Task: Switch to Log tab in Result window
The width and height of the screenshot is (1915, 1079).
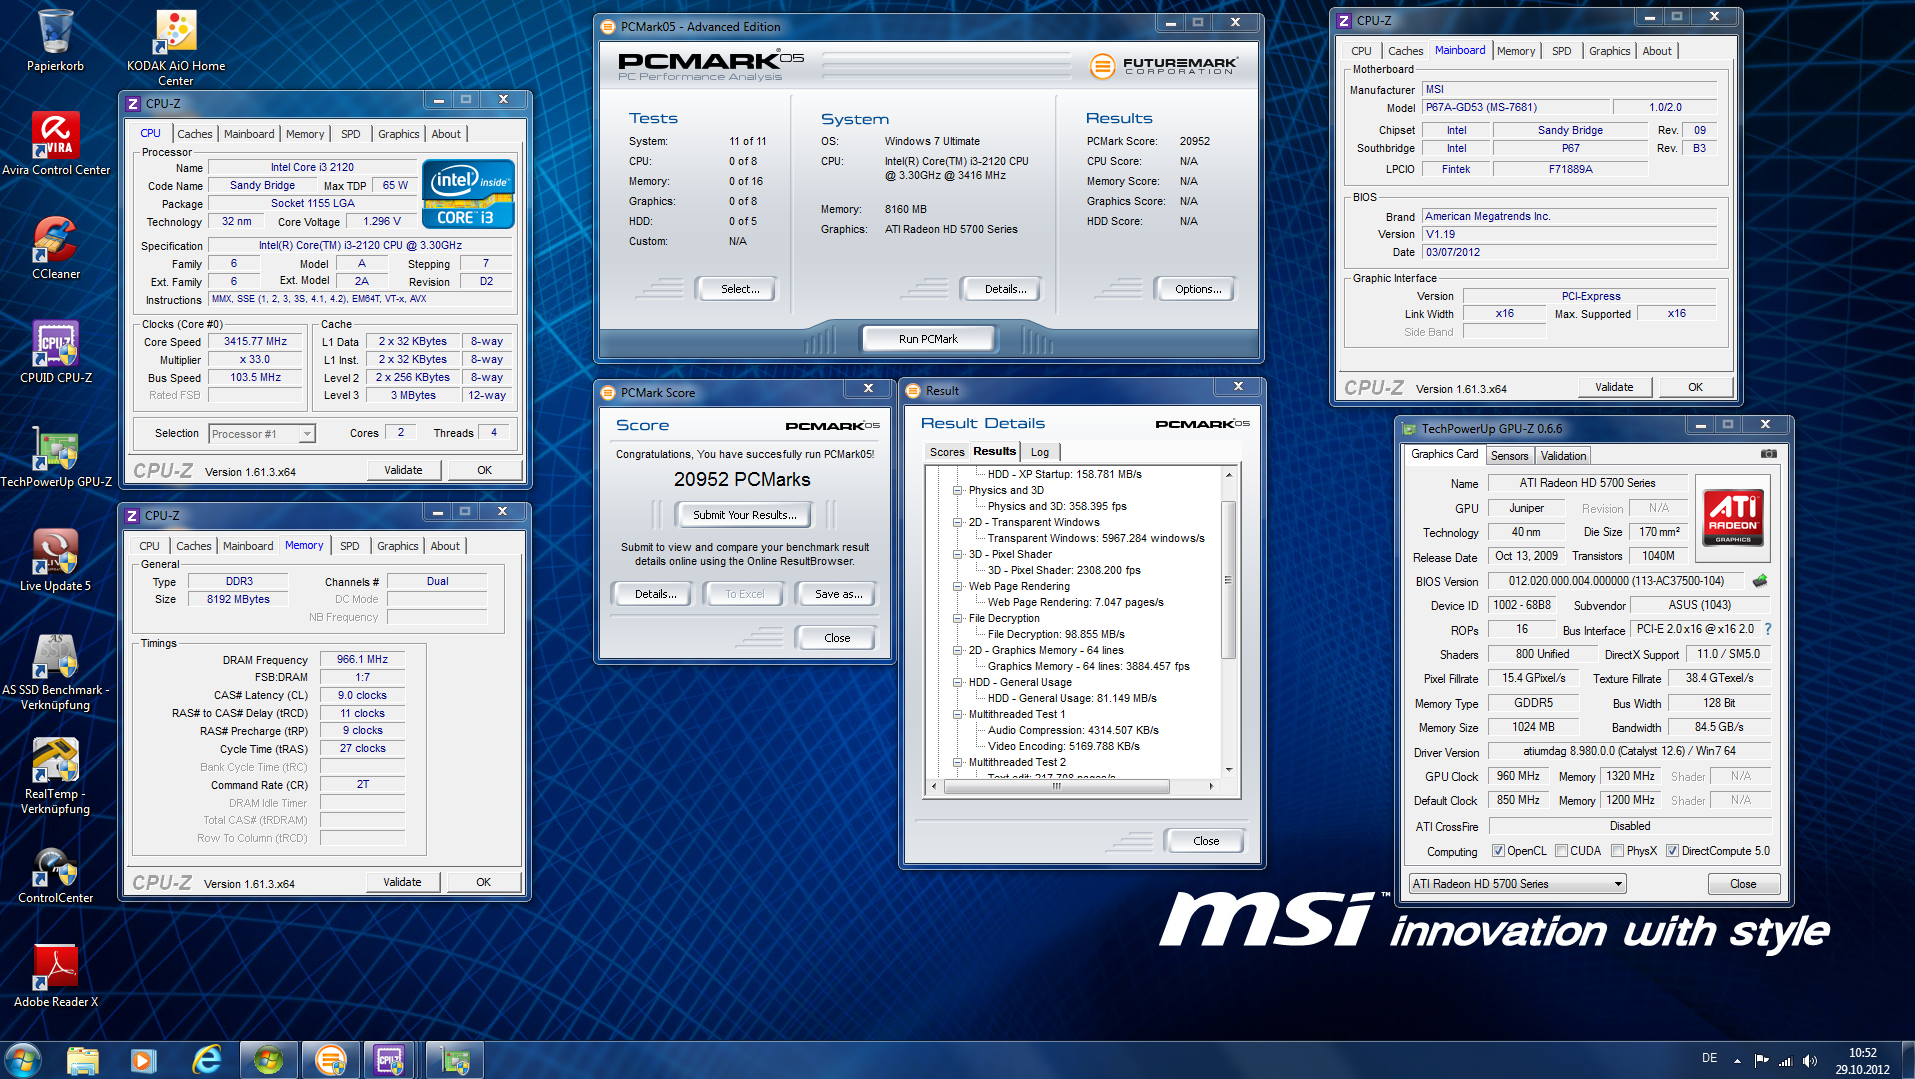Action: (x=1040, y=452)
